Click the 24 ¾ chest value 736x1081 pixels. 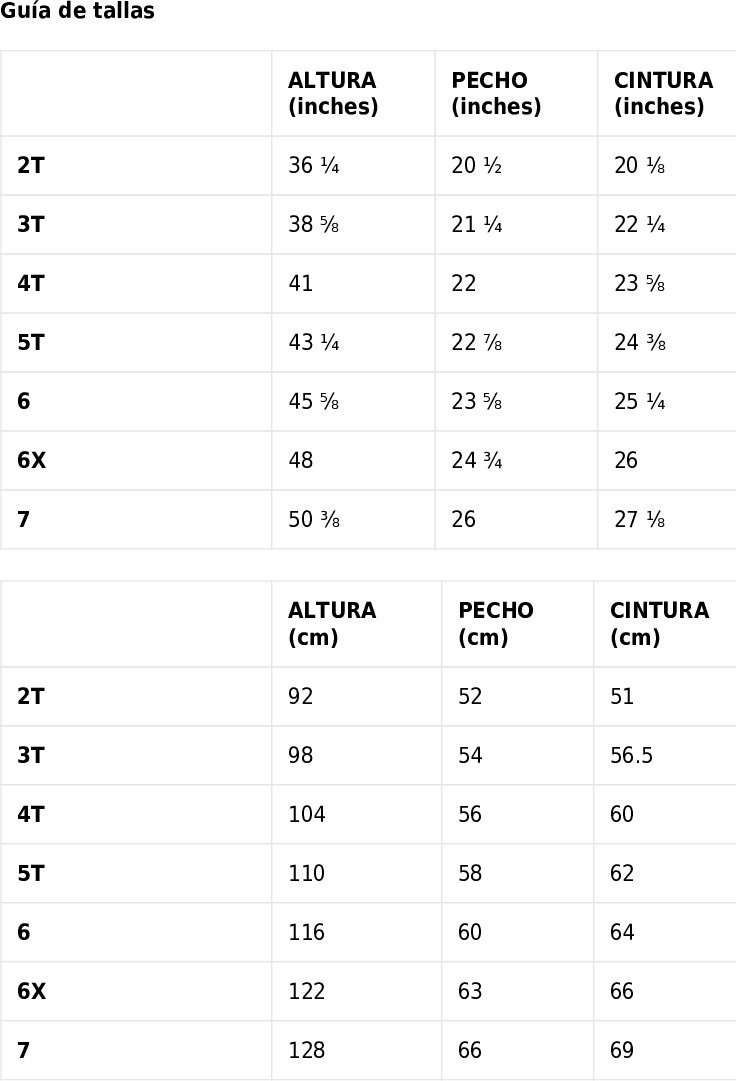[476, 460]
